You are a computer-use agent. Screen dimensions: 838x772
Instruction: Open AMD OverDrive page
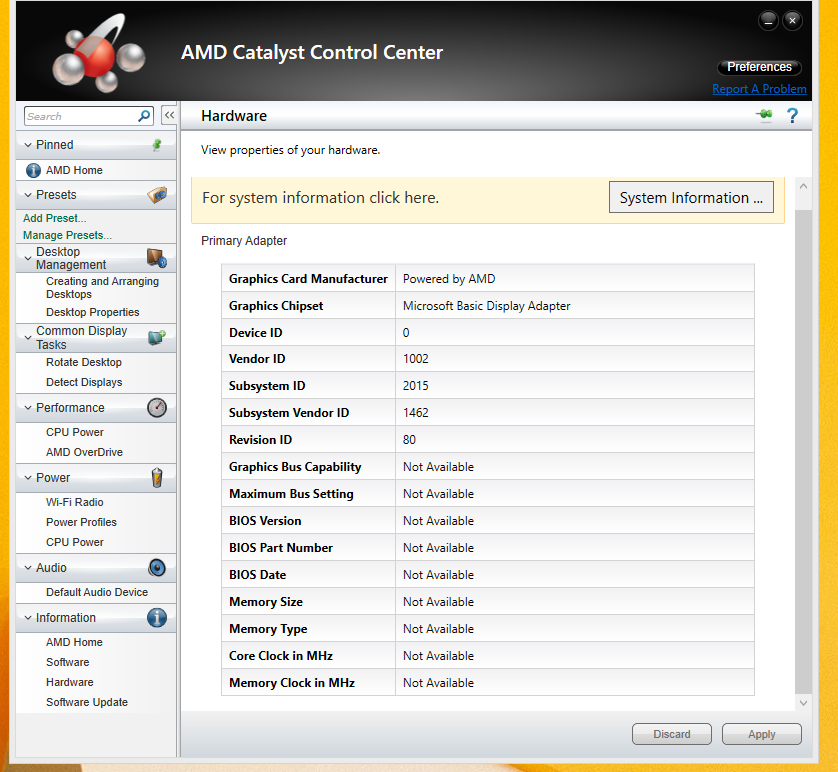click(84, 452)
